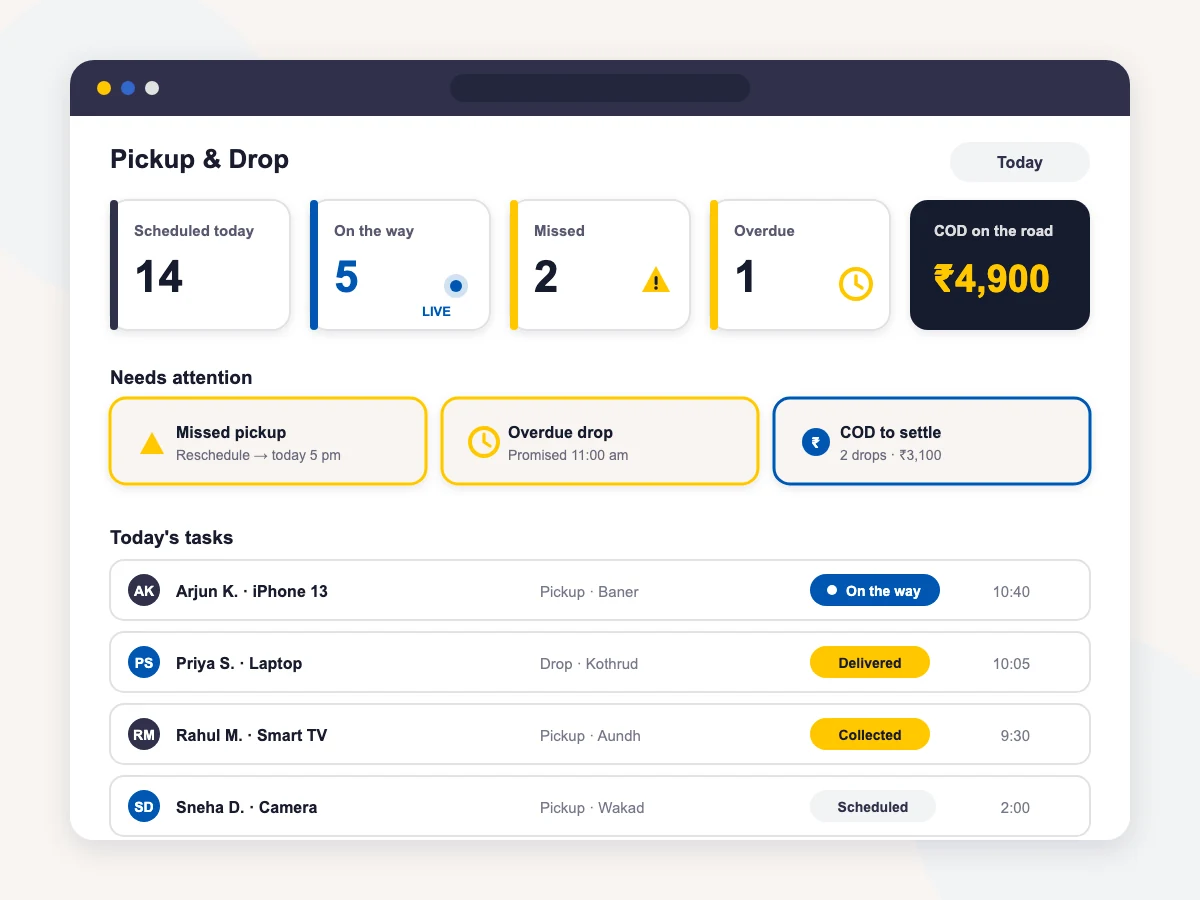1200x900 pixels.
Task: Click the SD avatar for Sneha D.
Action: pyautogui.click(x=144, y=806)
